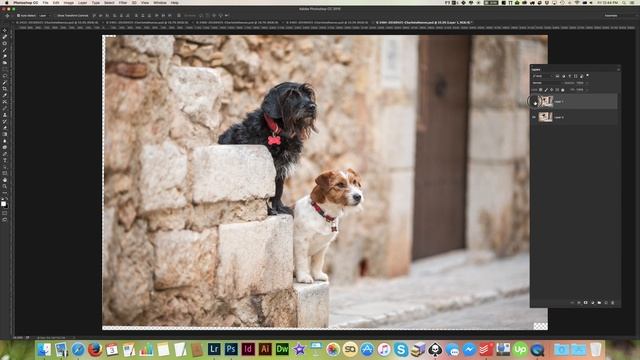
Task: Open blend mode dropdown showing Normal
Action: (x=548, y=83)
